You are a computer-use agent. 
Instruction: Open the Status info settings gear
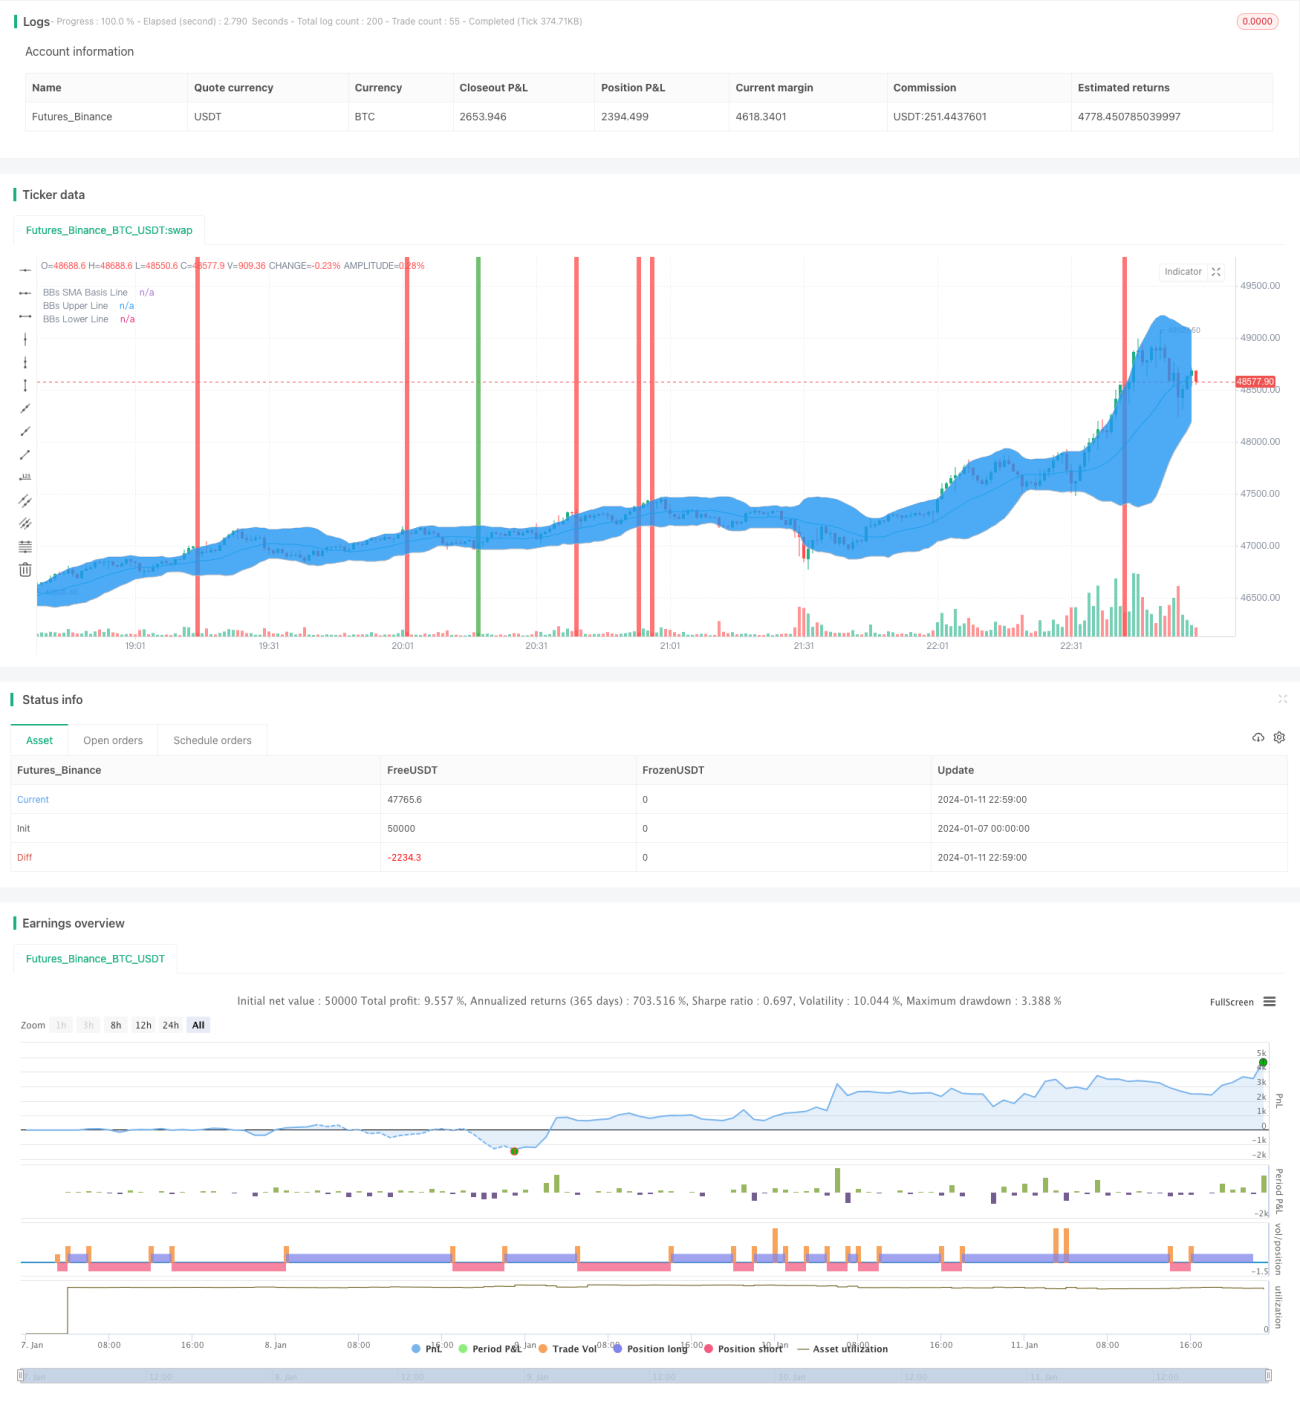point(1279,737)
